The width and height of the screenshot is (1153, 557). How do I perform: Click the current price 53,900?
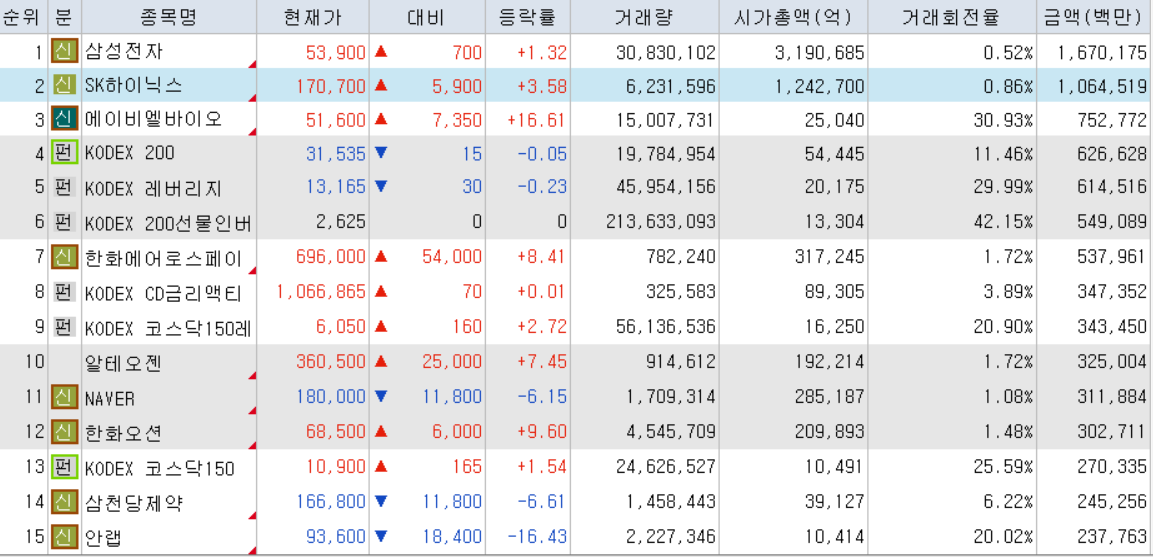coord(336,52)
